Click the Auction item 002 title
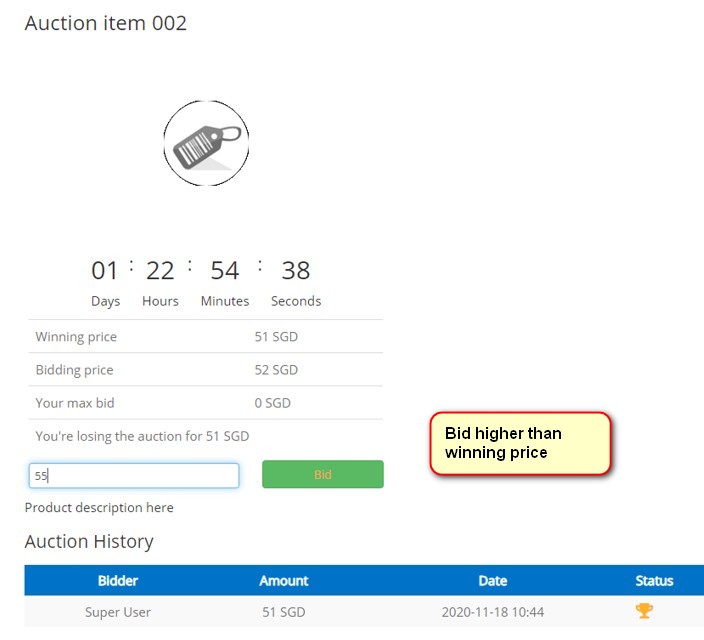704x640 pixels. 106,23
